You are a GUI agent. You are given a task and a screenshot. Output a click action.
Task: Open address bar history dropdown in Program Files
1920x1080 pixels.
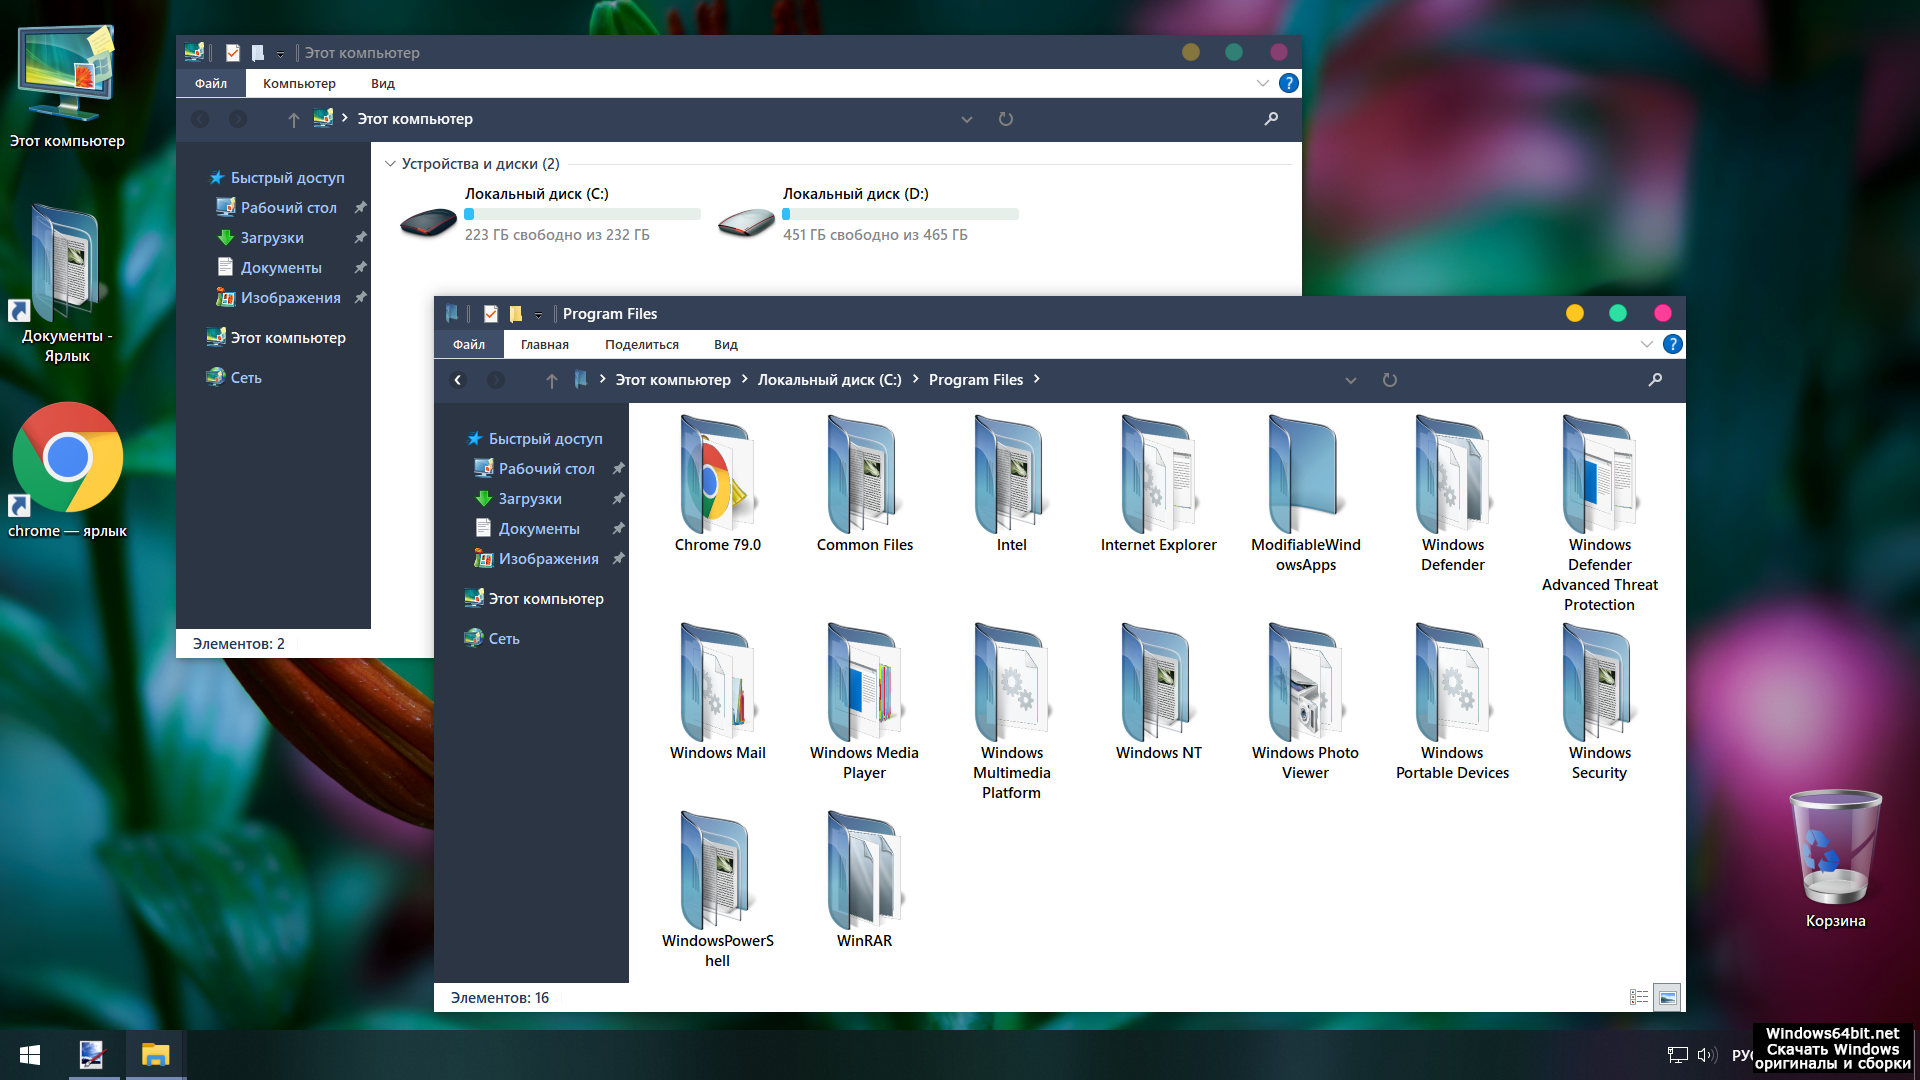[x=1350, y=380]
